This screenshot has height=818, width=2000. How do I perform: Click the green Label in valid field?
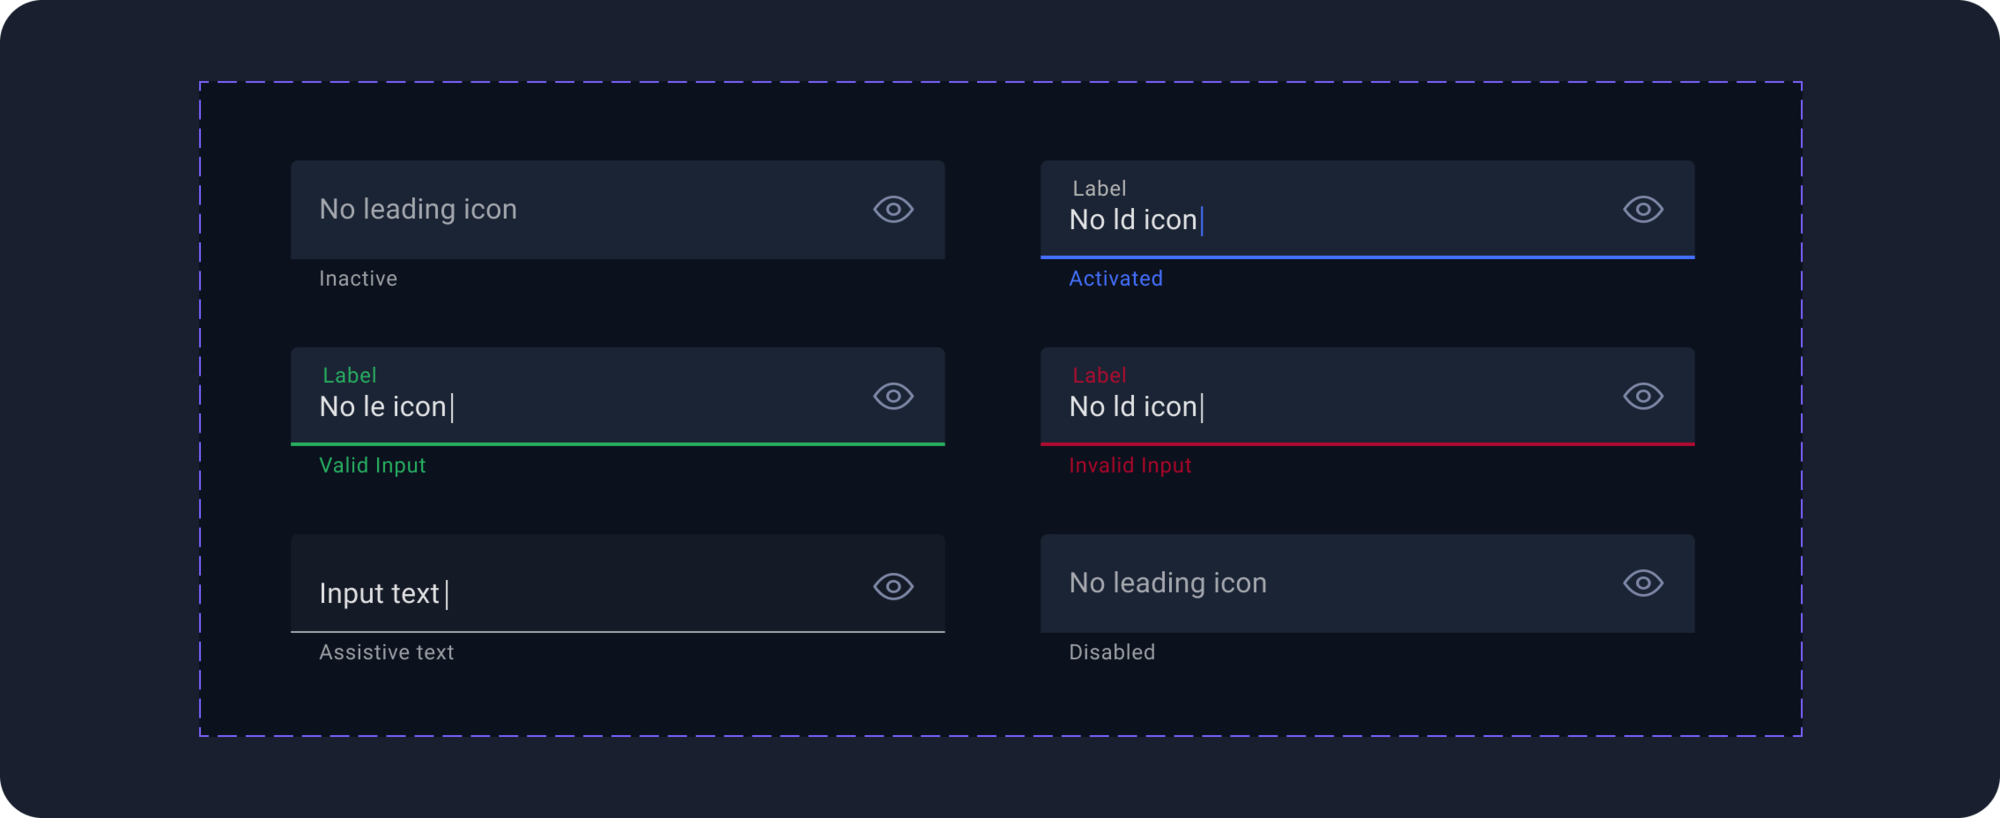349,376
